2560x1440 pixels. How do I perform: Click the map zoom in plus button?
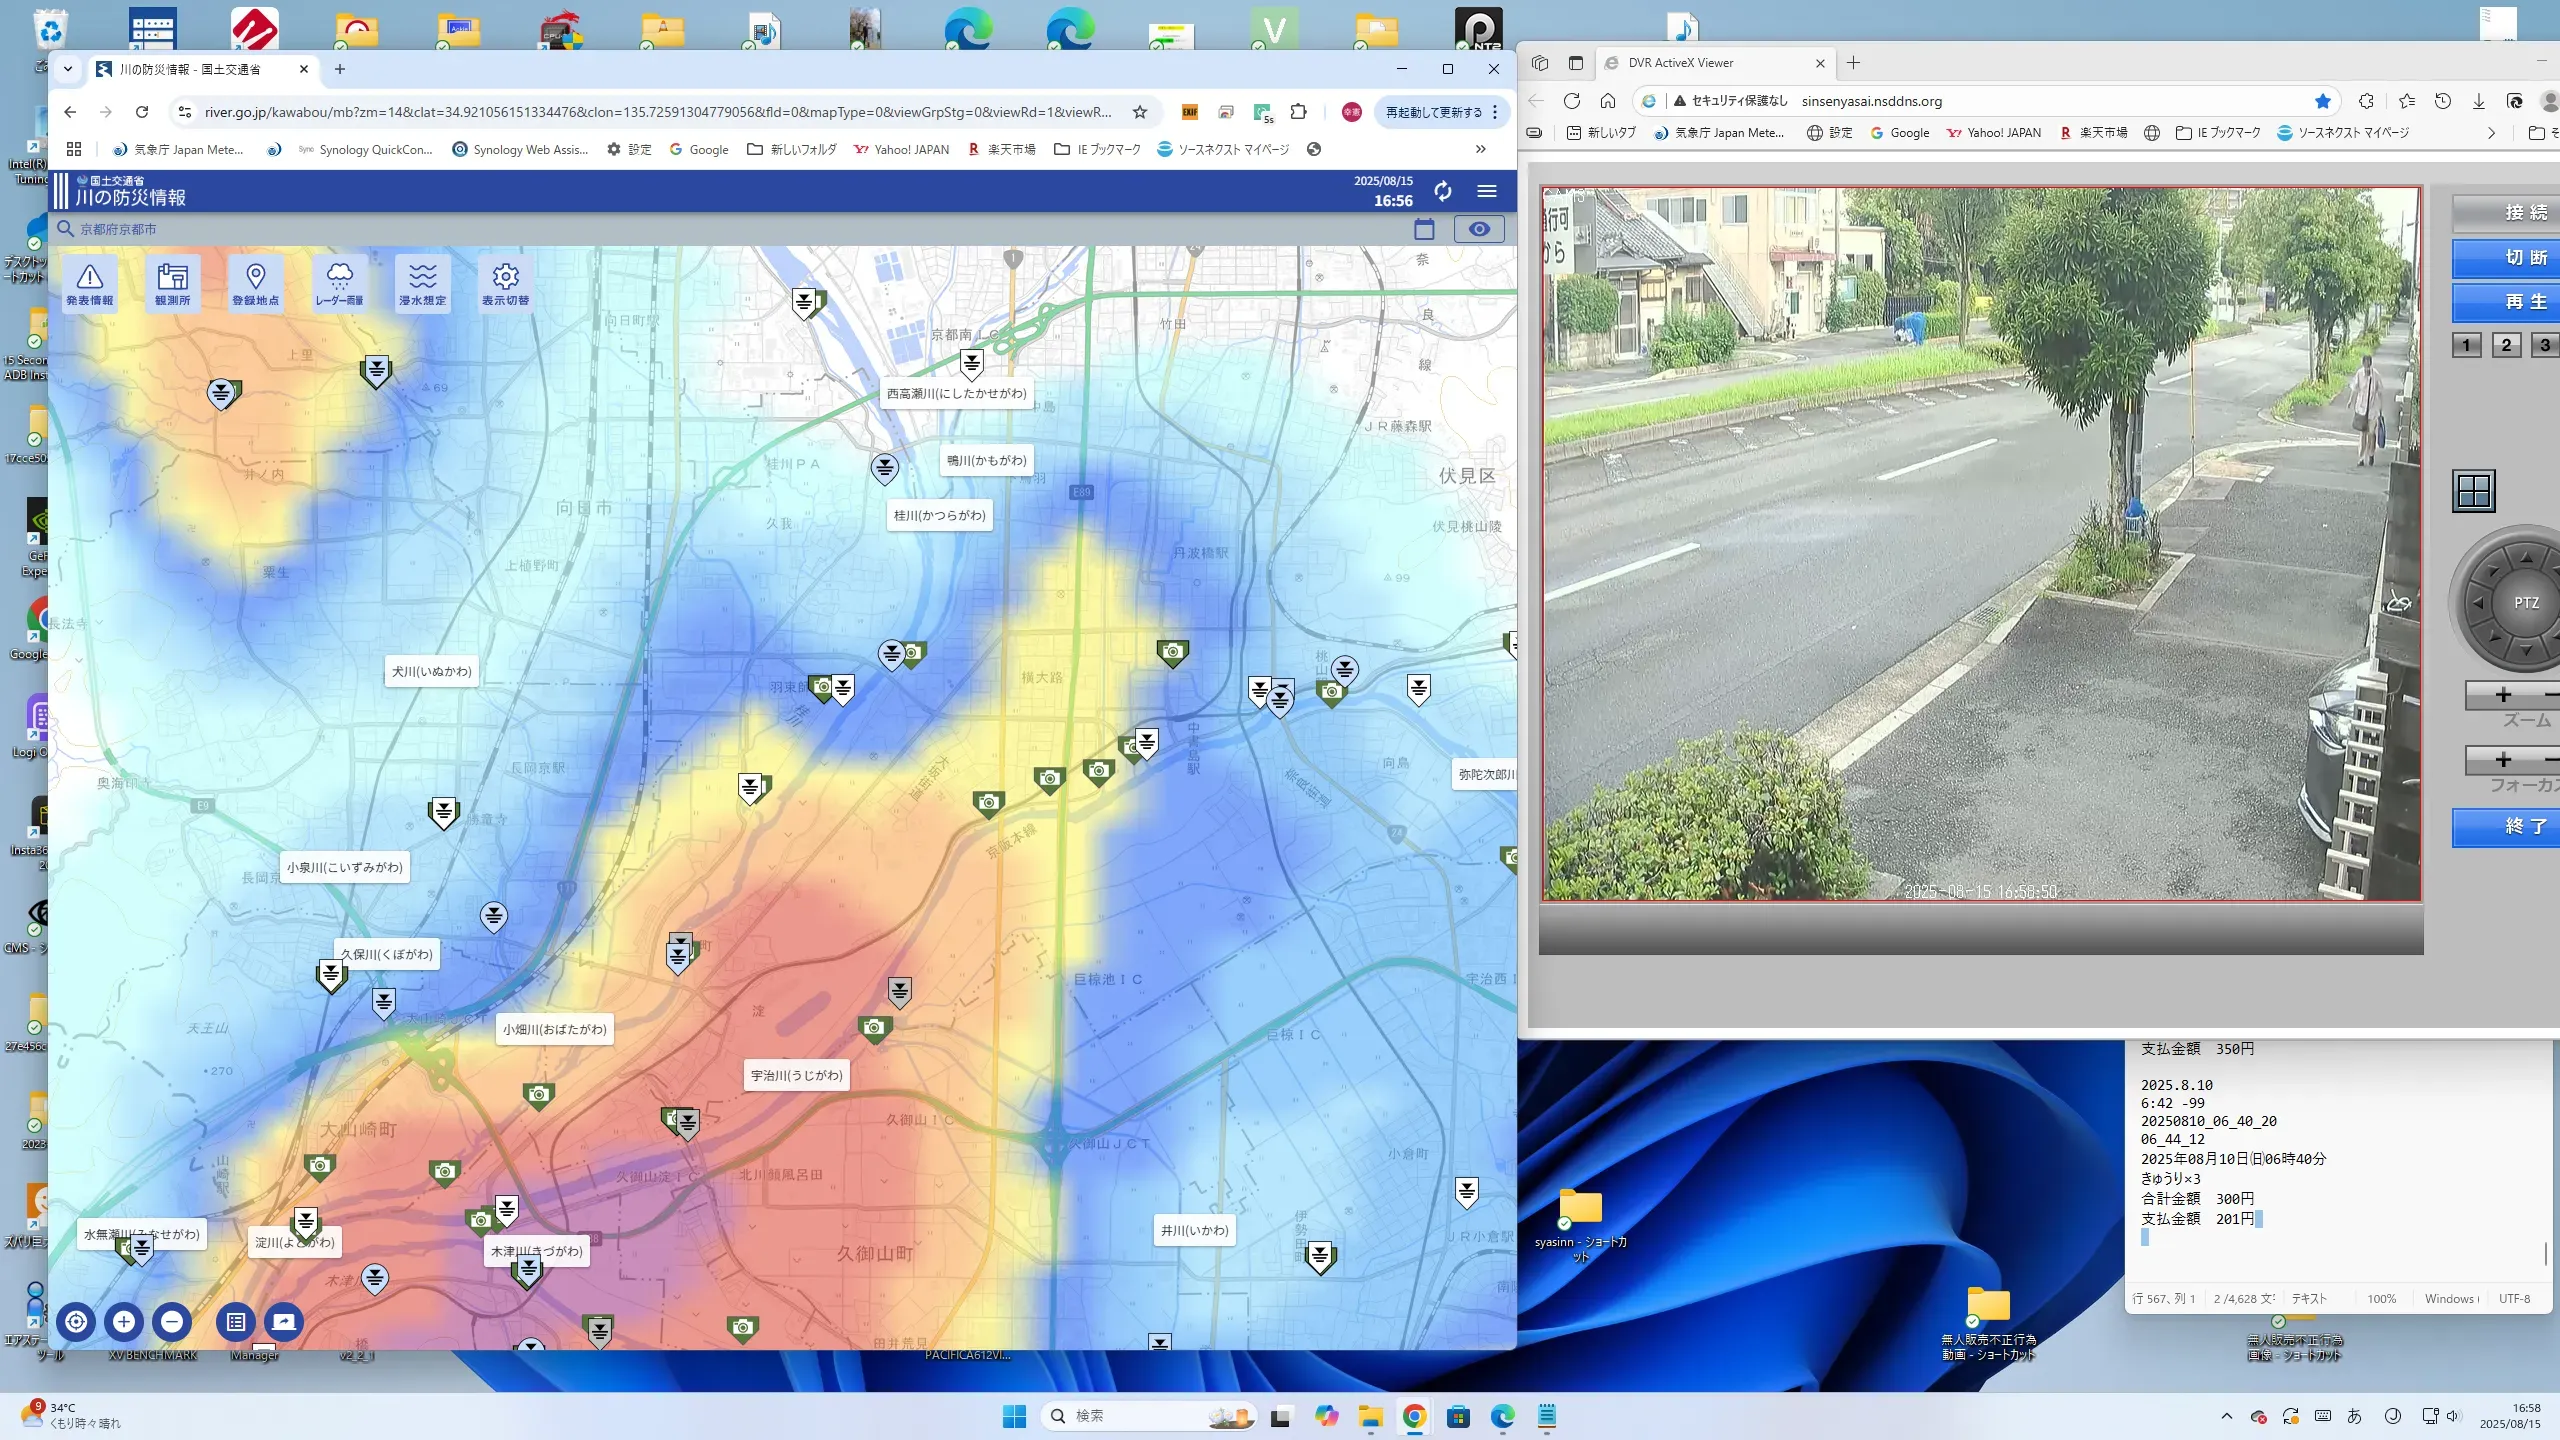124,1321
